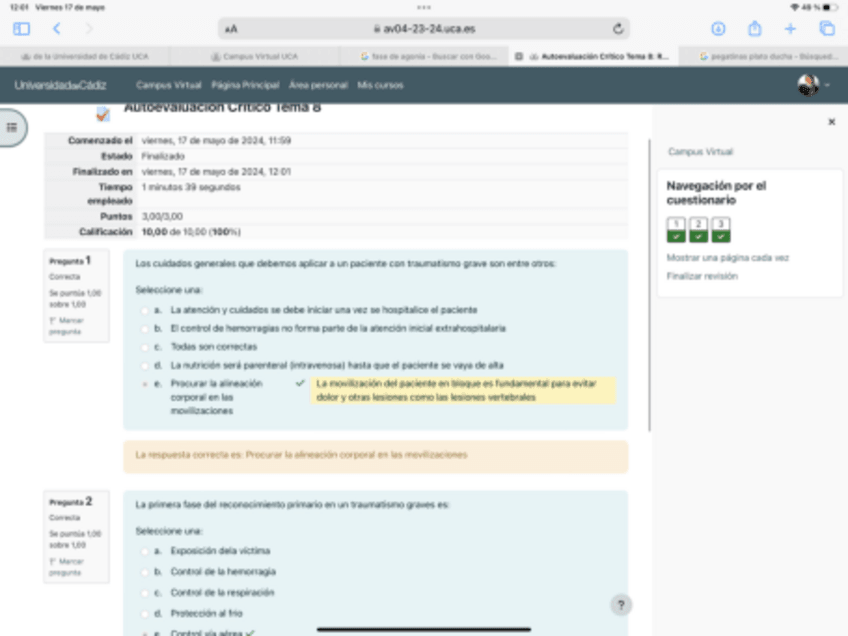Expand the user menu arrow

(827, 85)
